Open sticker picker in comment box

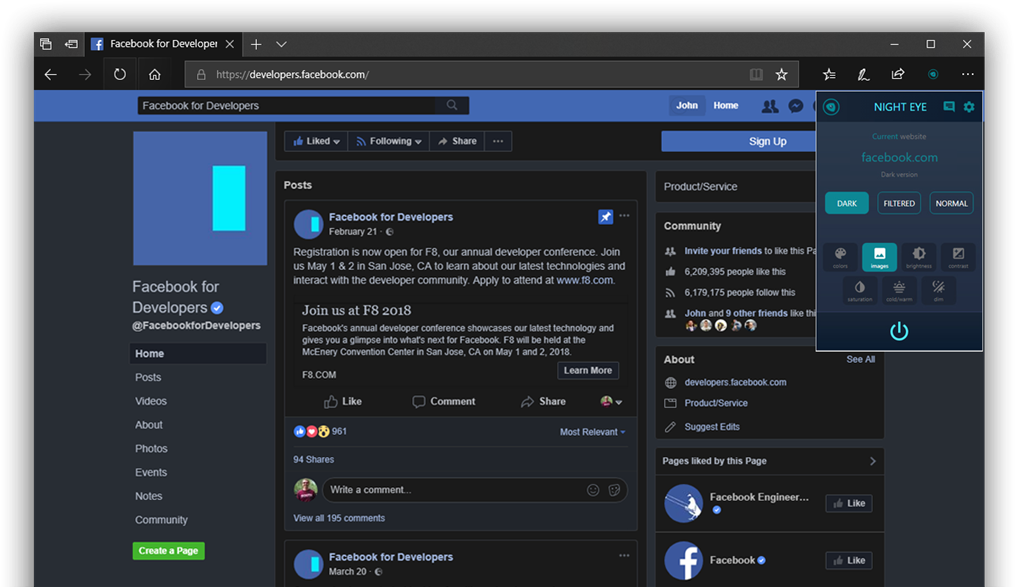pyautogui.click(x=614, y=490)
